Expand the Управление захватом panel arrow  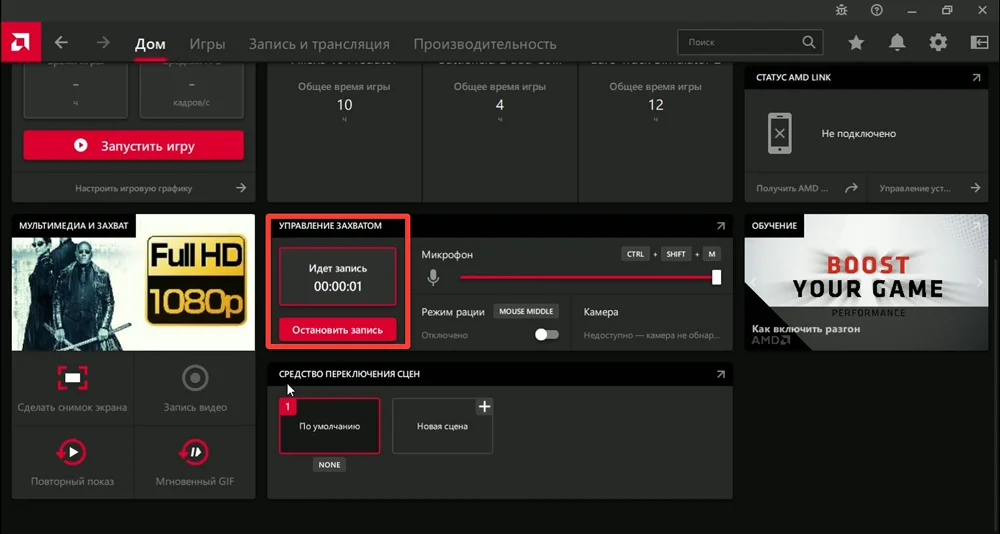coord(720,226)
